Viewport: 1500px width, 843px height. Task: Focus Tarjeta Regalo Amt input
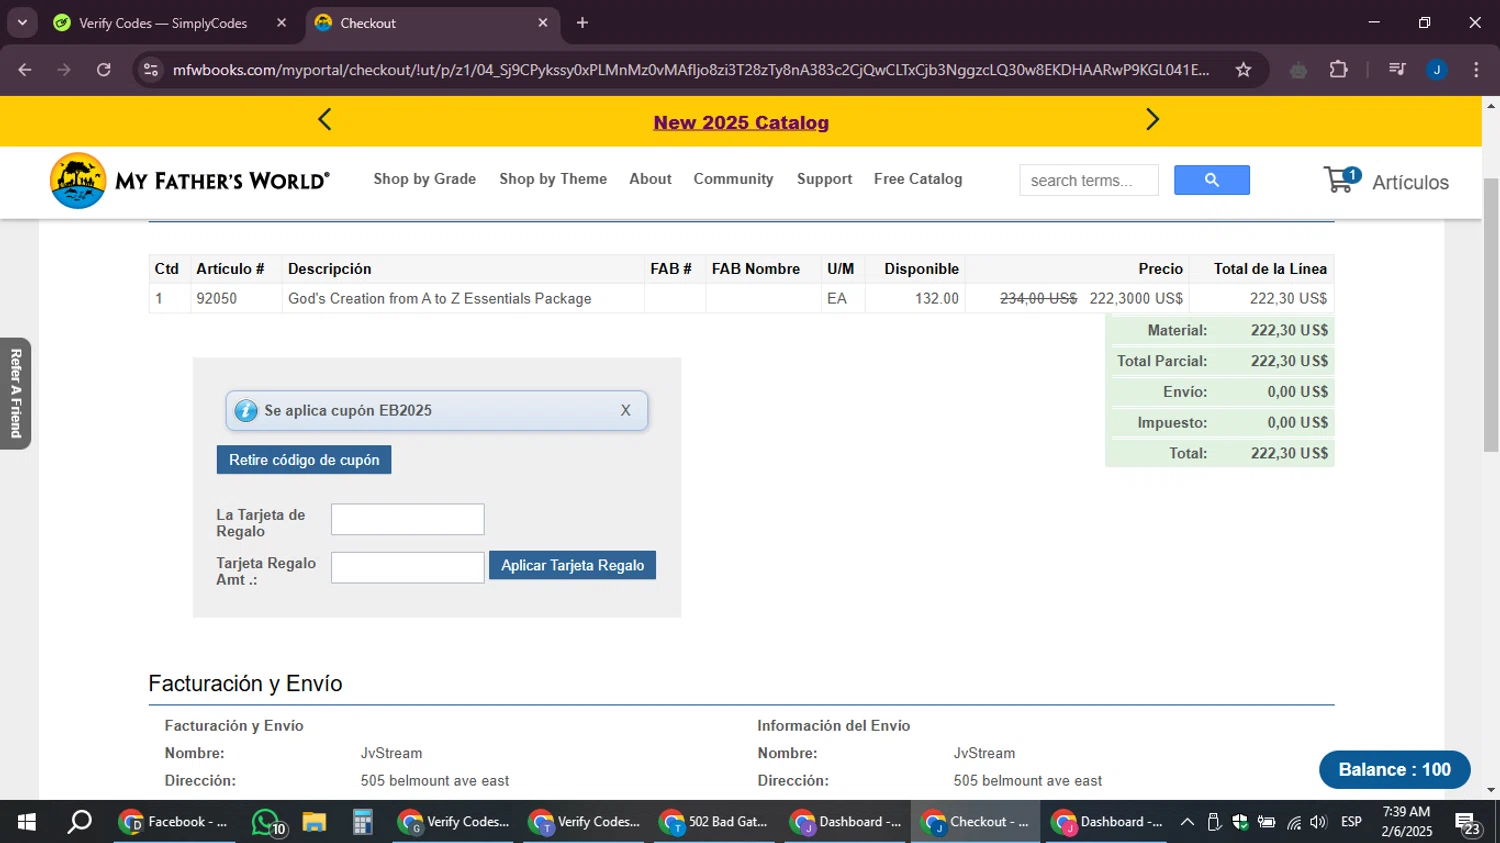[x=408, y=567]
